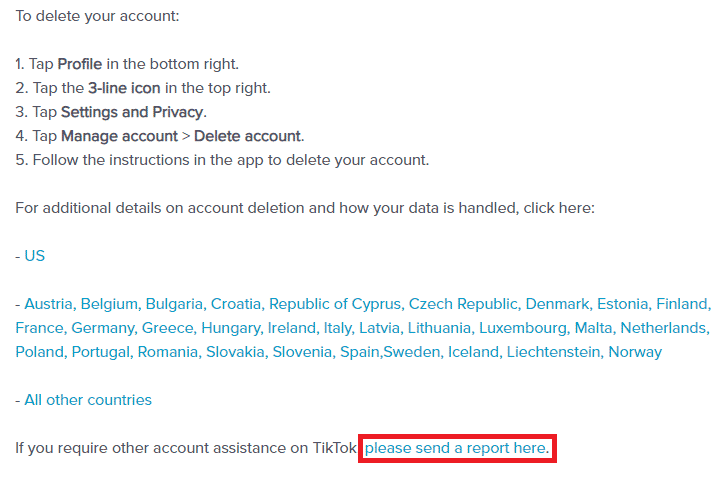The image size is (723, 477).
Task: Click the Liechtenstein link
Action: coord(553,352)
